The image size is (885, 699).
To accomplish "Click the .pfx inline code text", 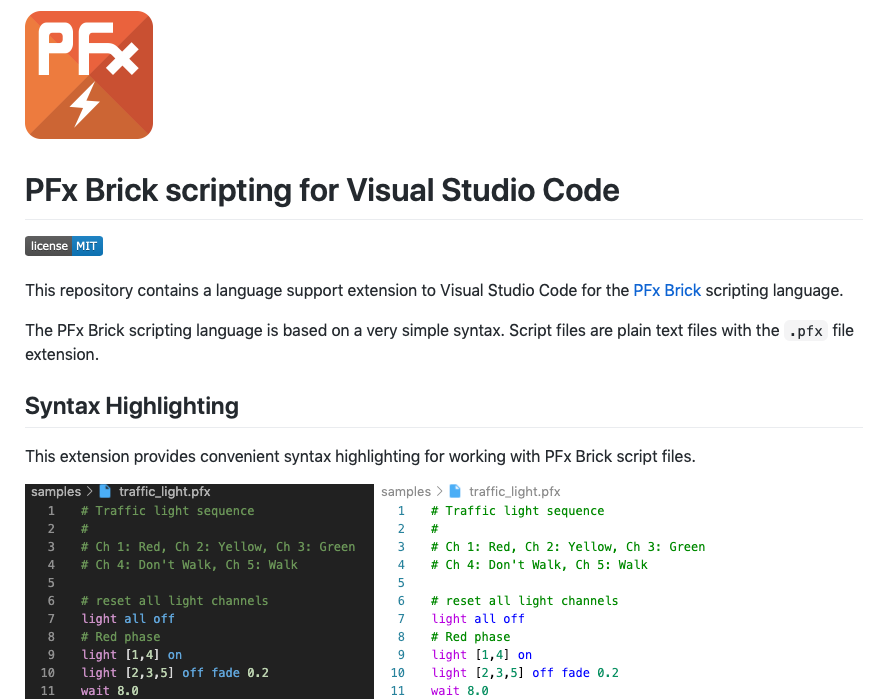I will [806, 331].
